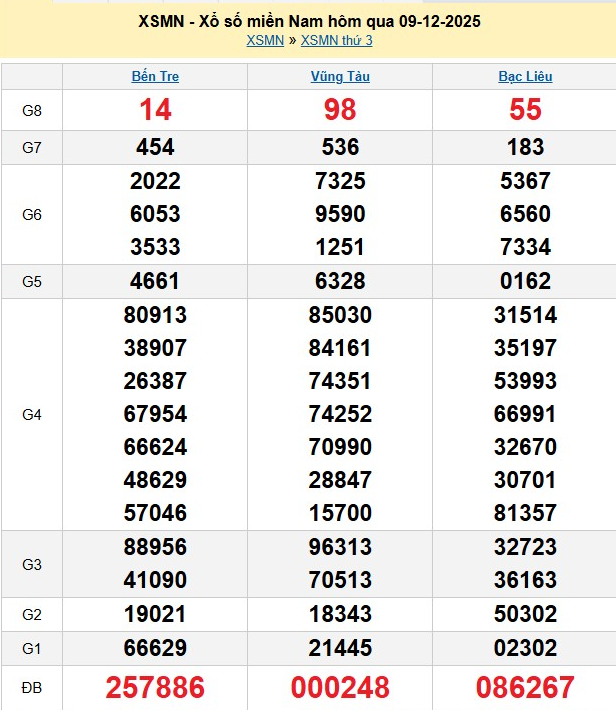The image size is (616, 710).
Task: Select G3 number 70513
Action: point(340,580)
